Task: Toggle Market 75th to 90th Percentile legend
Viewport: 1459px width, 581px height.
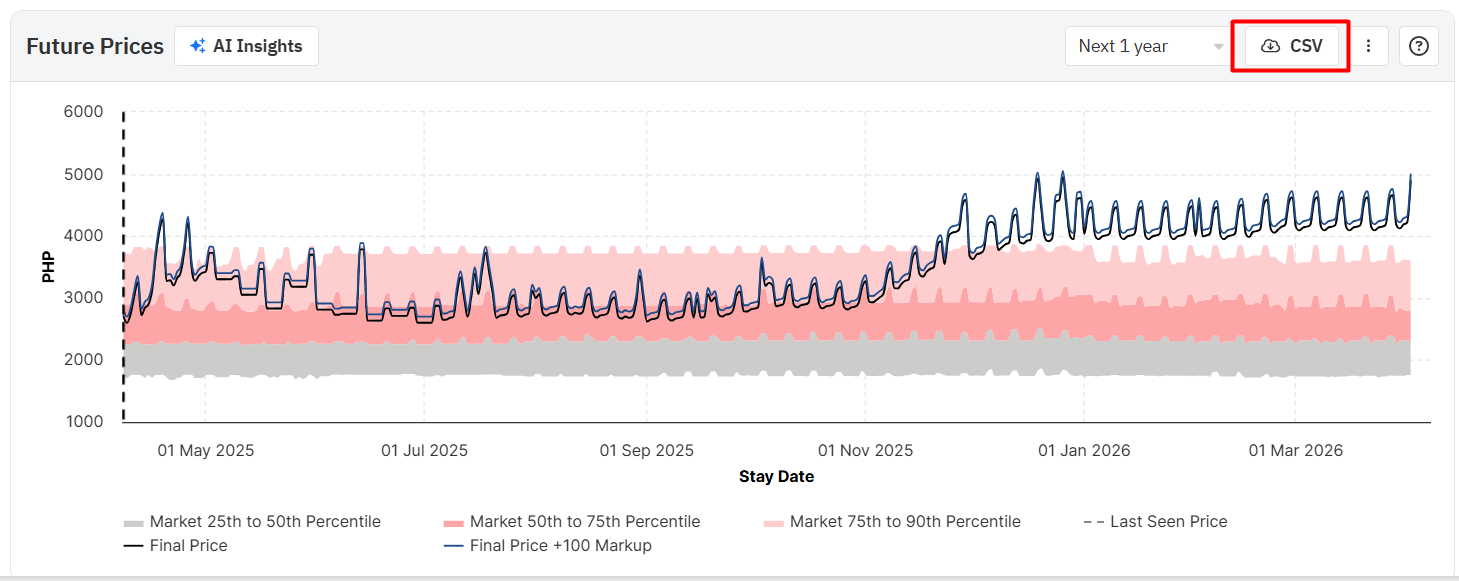Action: pos(904,521)
